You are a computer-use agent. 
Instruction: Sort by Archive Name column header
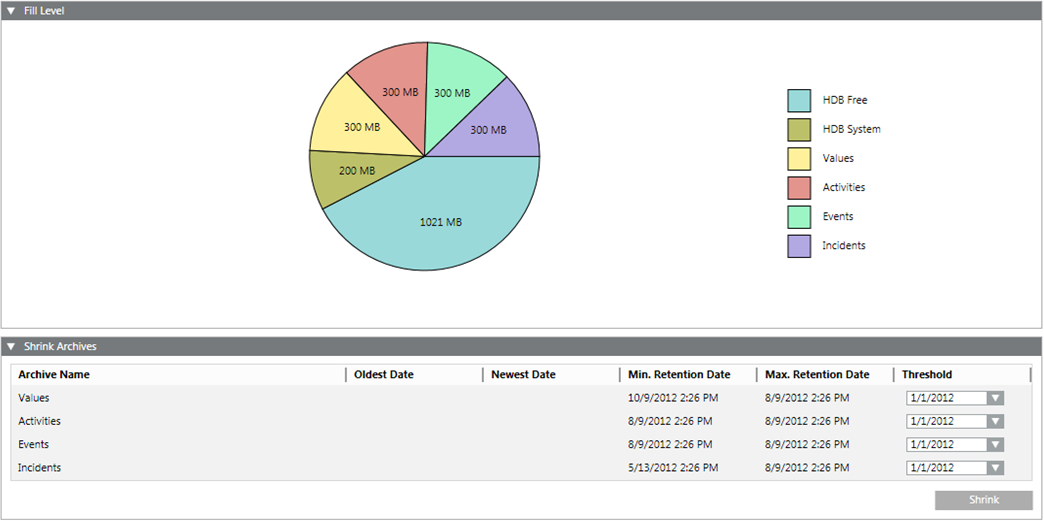point(54,375)
